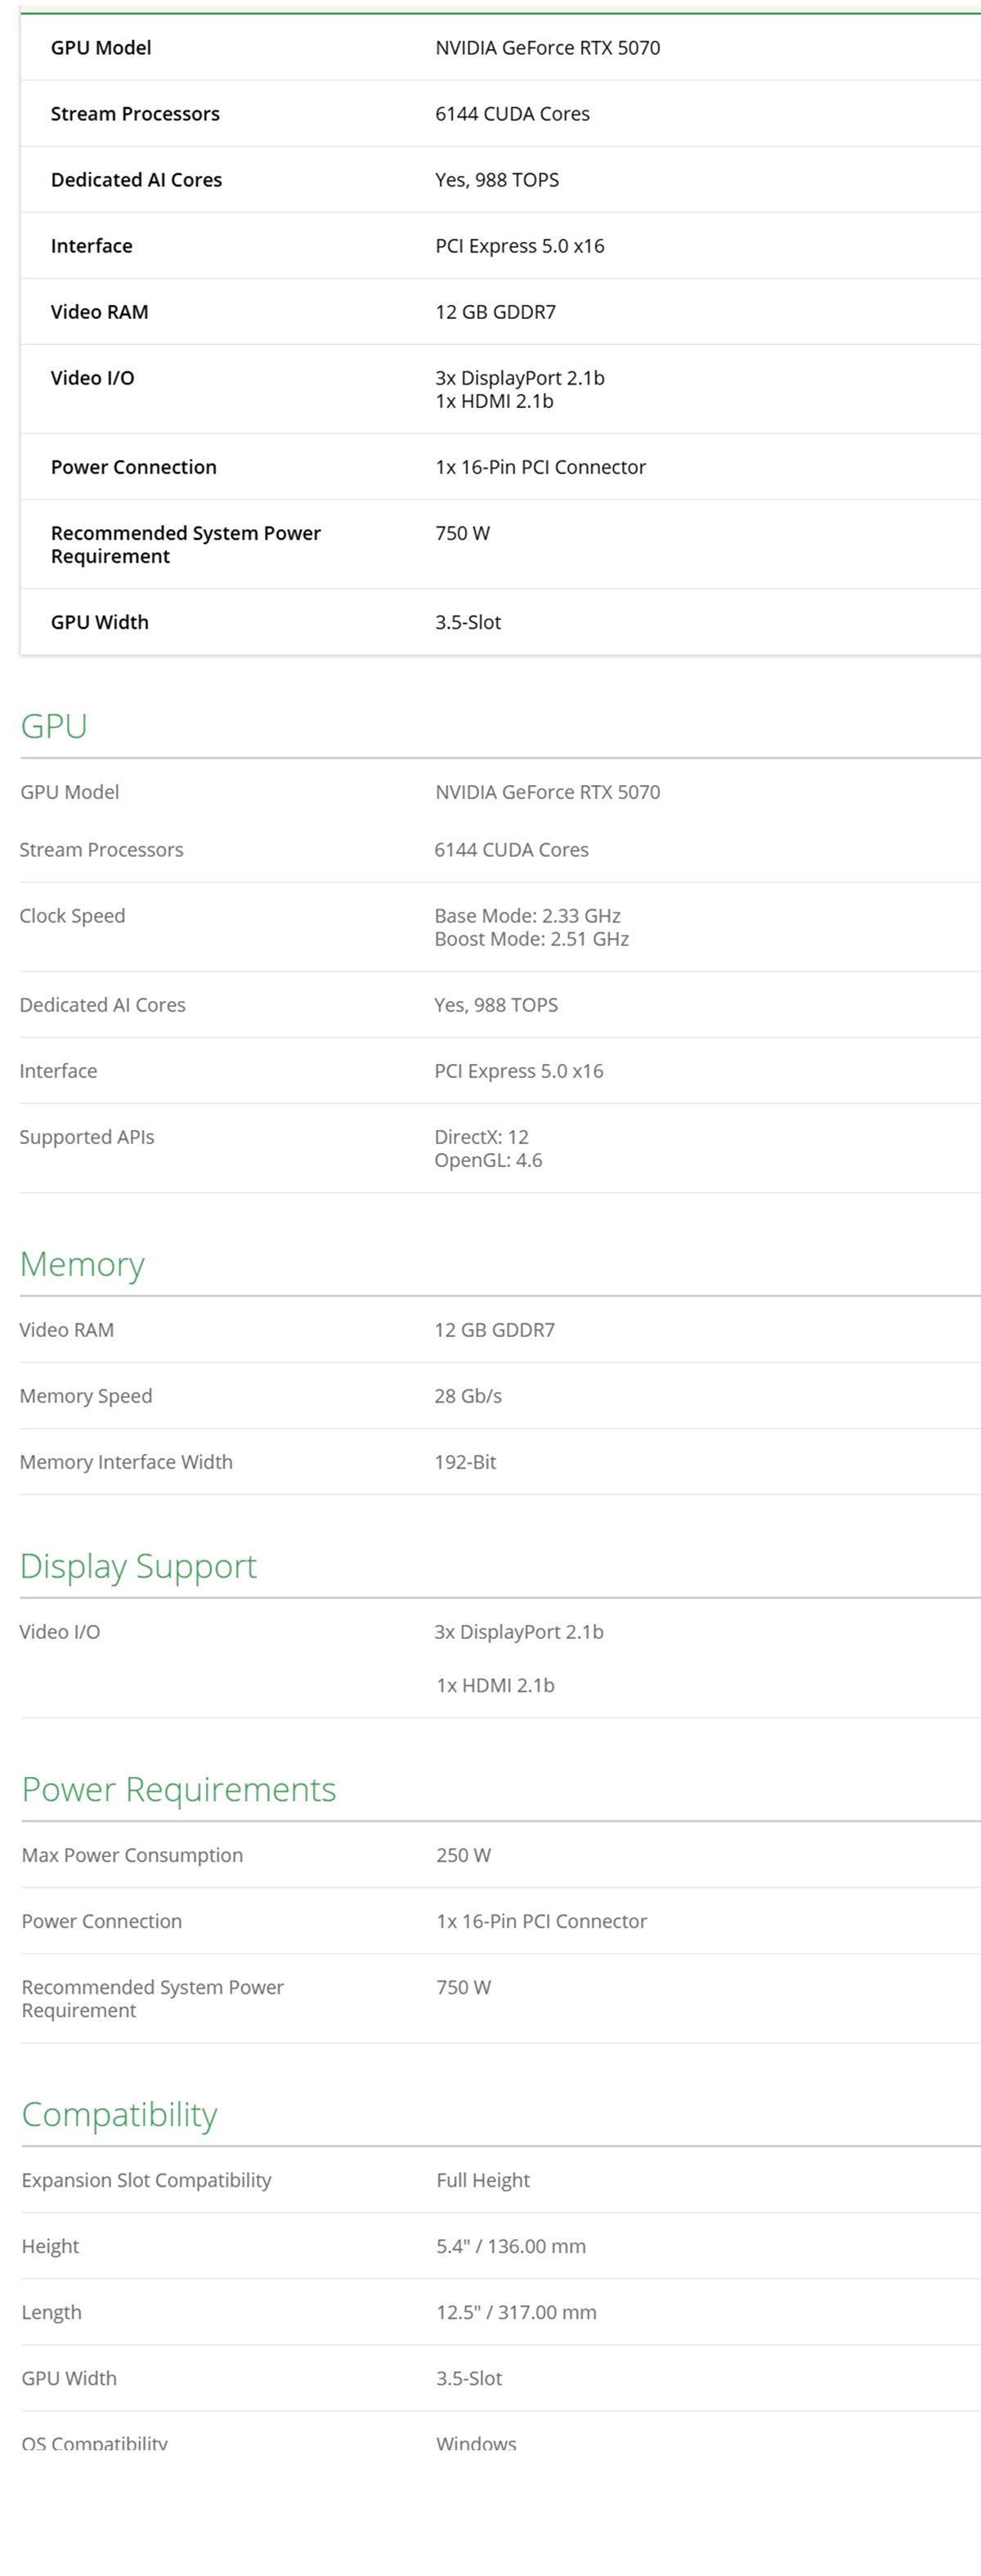Select '12 GB GDDR7' under Memory heading
The width and height of the screenshot is (981, 2576).
[494, 1330]
